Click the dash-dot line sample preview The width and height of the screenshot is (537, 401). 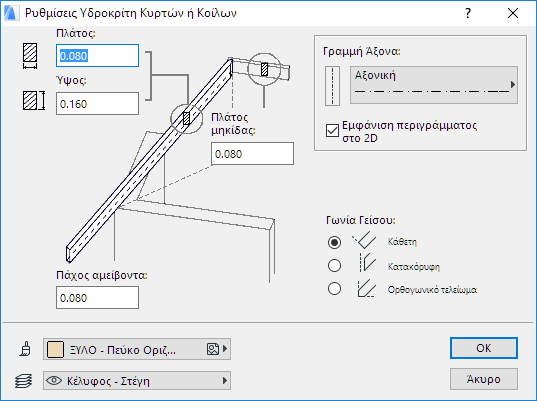coord(432,91)
